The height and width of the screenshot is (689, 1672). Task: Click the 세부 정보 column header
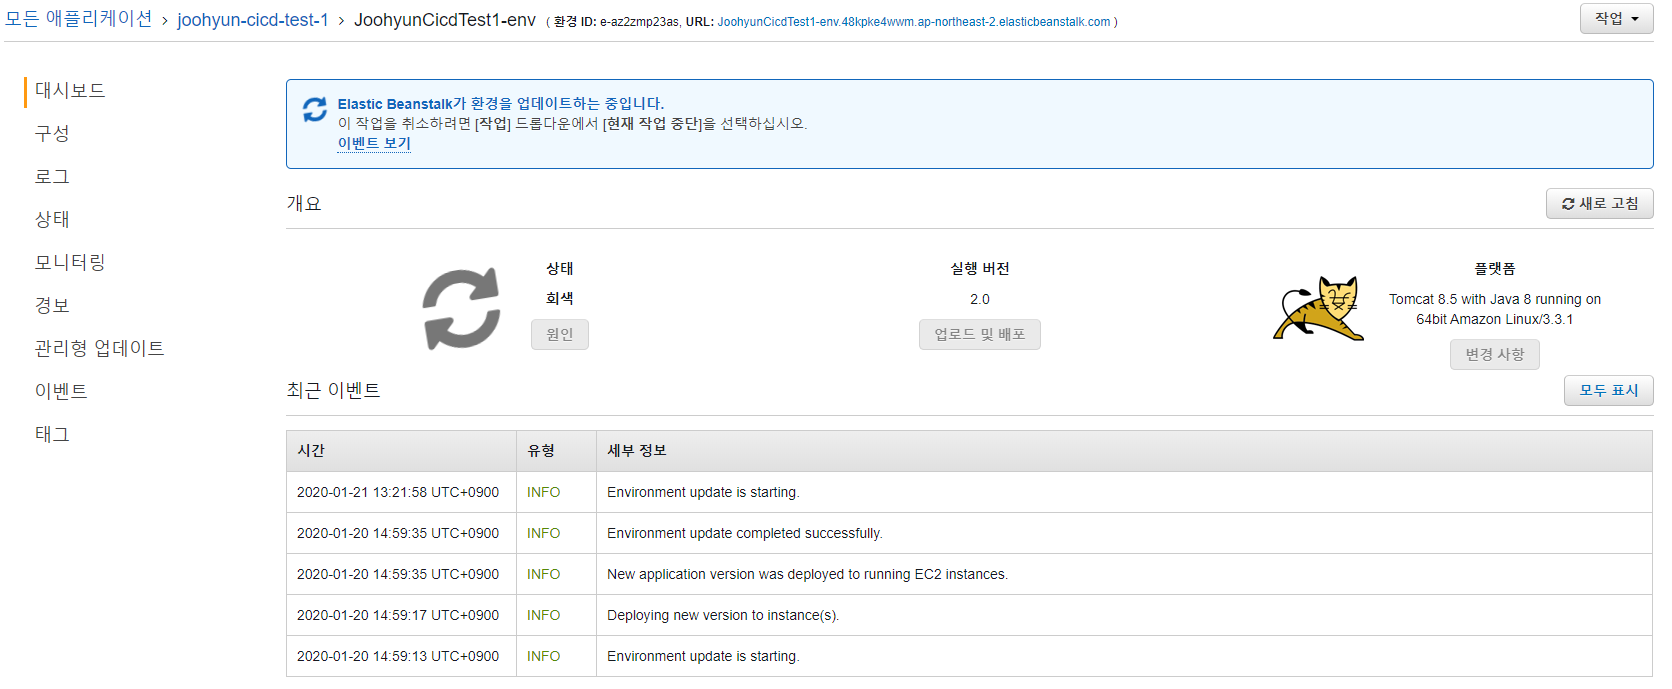pos(1124,451)
